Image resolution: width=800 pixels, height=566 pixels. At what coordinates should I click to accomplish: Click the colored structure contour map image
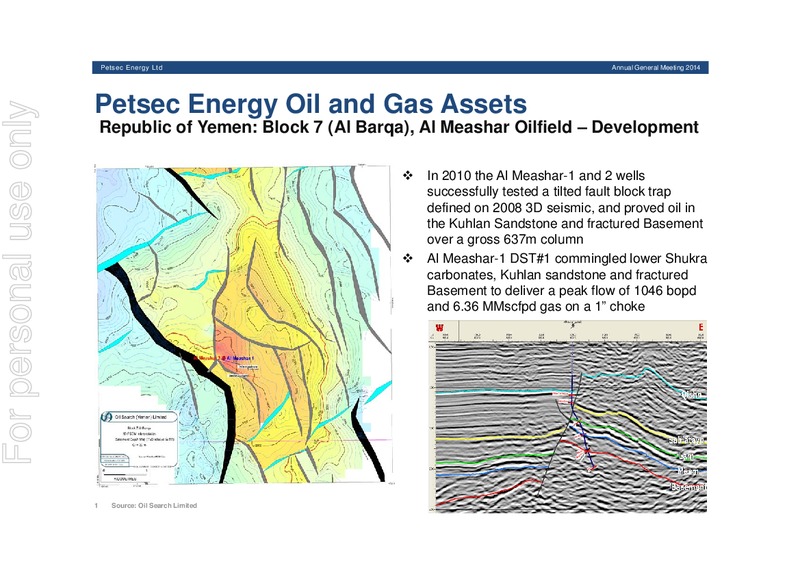pos(244,325)
